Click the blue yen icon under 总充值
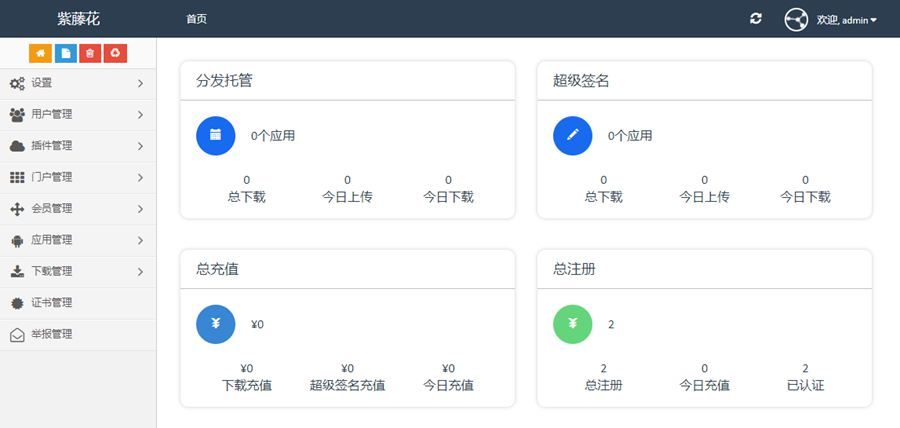The width and height of the screenshot is (900, 428). (x=215, y=324)
